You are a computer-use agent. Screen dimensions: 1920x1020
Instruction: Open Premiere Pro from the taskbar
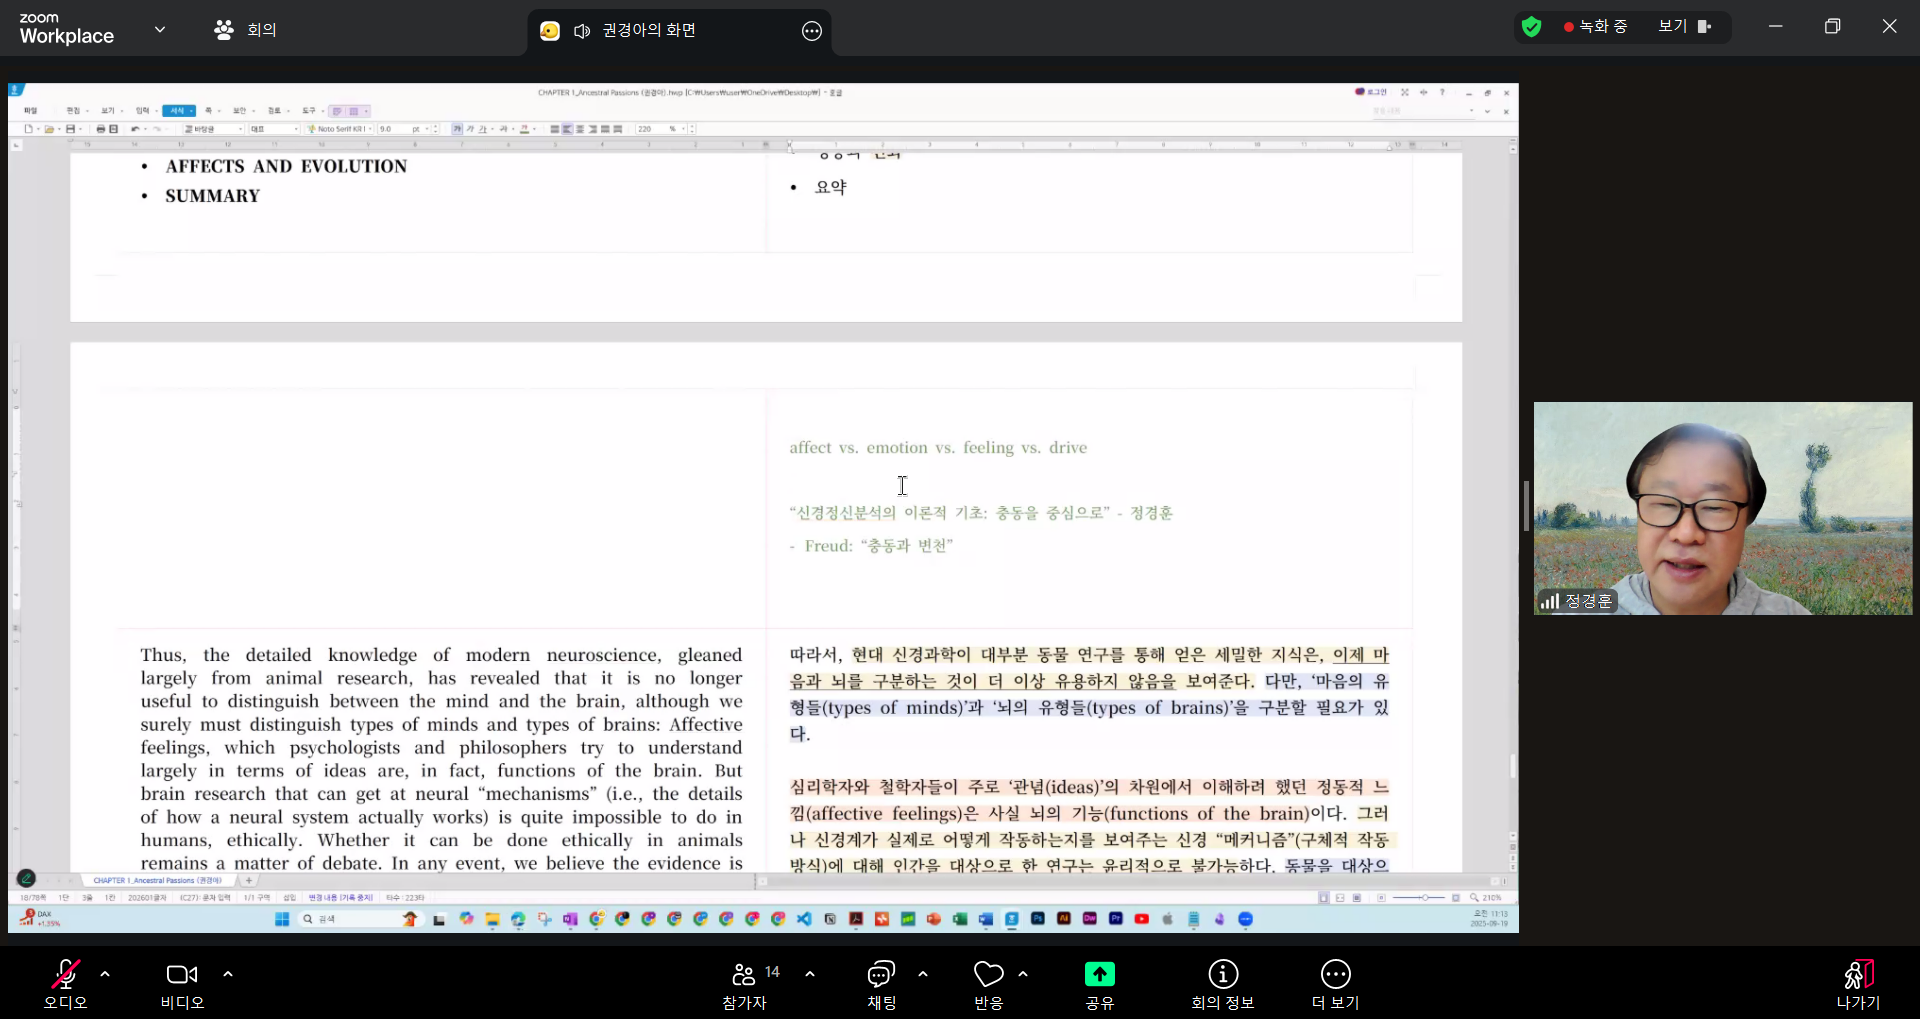tap(1115, 919)
